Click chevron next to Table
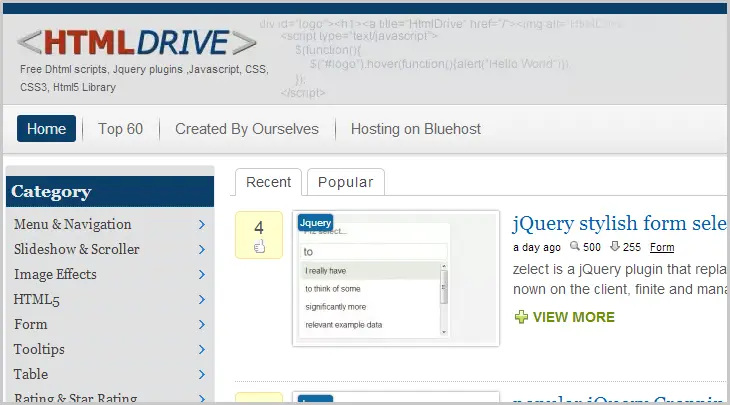The image size is (730, 405). (202, 374)
